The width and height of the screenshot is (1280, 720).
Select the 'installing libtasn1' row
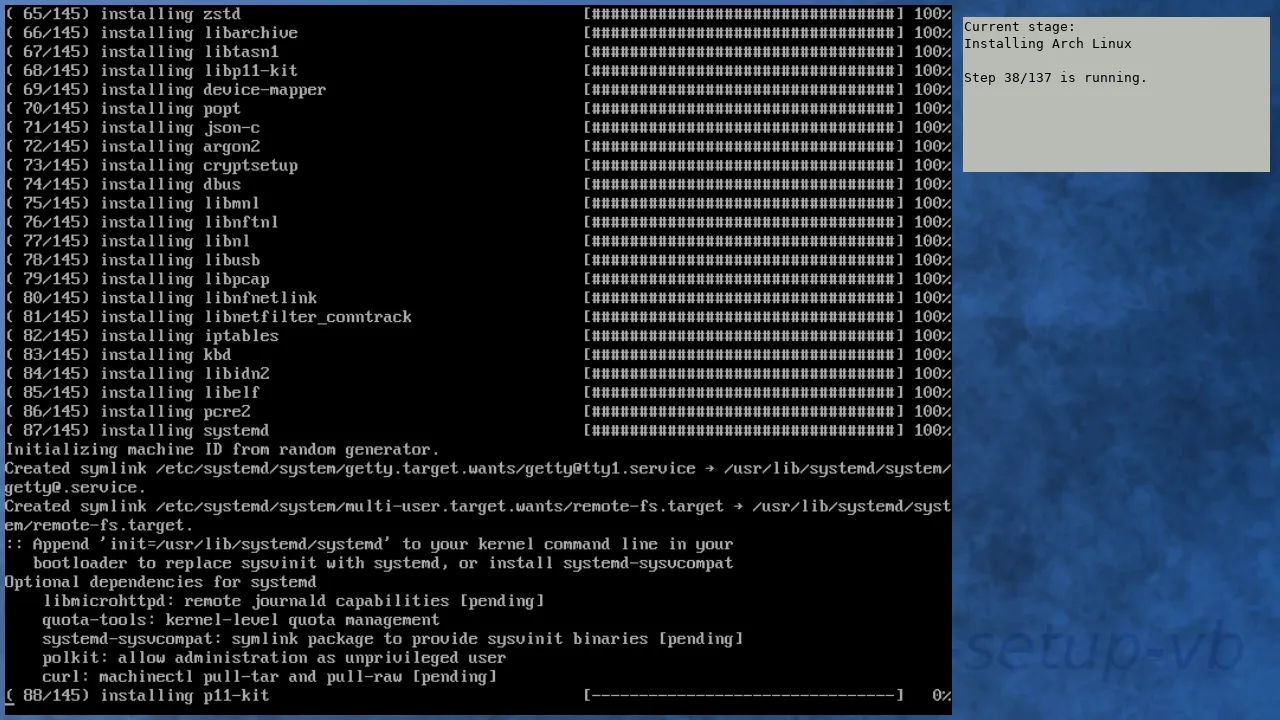pos(478,52)
